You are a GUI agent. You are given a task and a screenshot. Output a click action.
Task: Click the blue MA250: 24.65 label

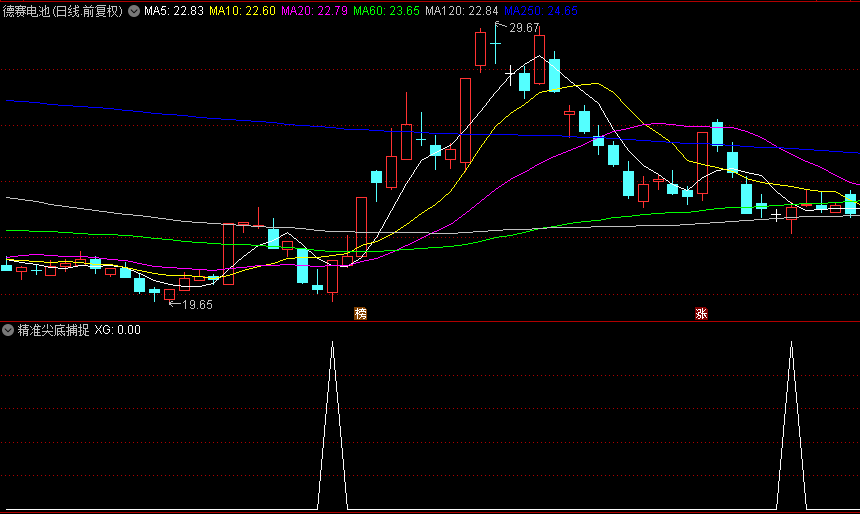[x=540, y=11]
